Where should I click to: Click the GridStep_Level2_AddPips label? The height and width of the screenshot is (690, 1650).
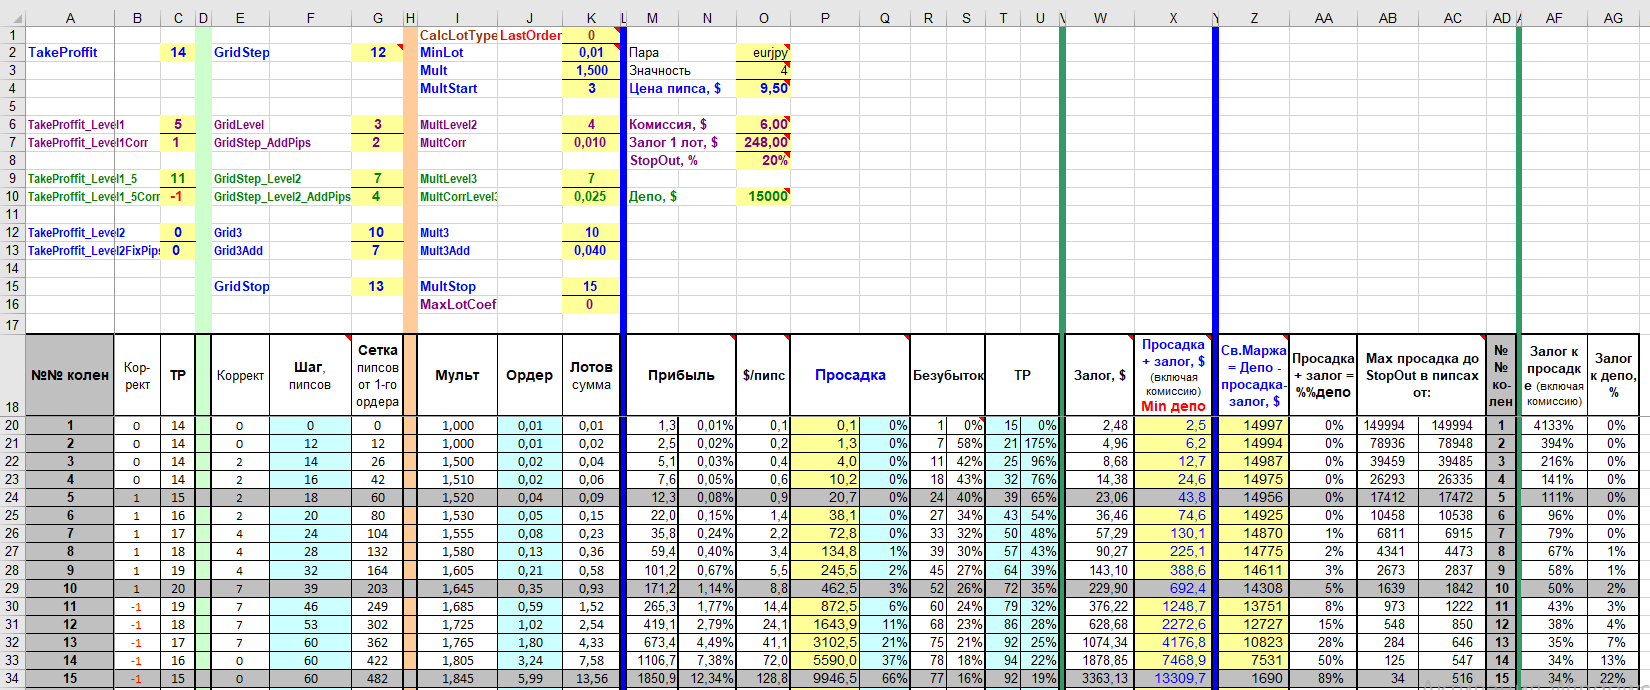282,196
